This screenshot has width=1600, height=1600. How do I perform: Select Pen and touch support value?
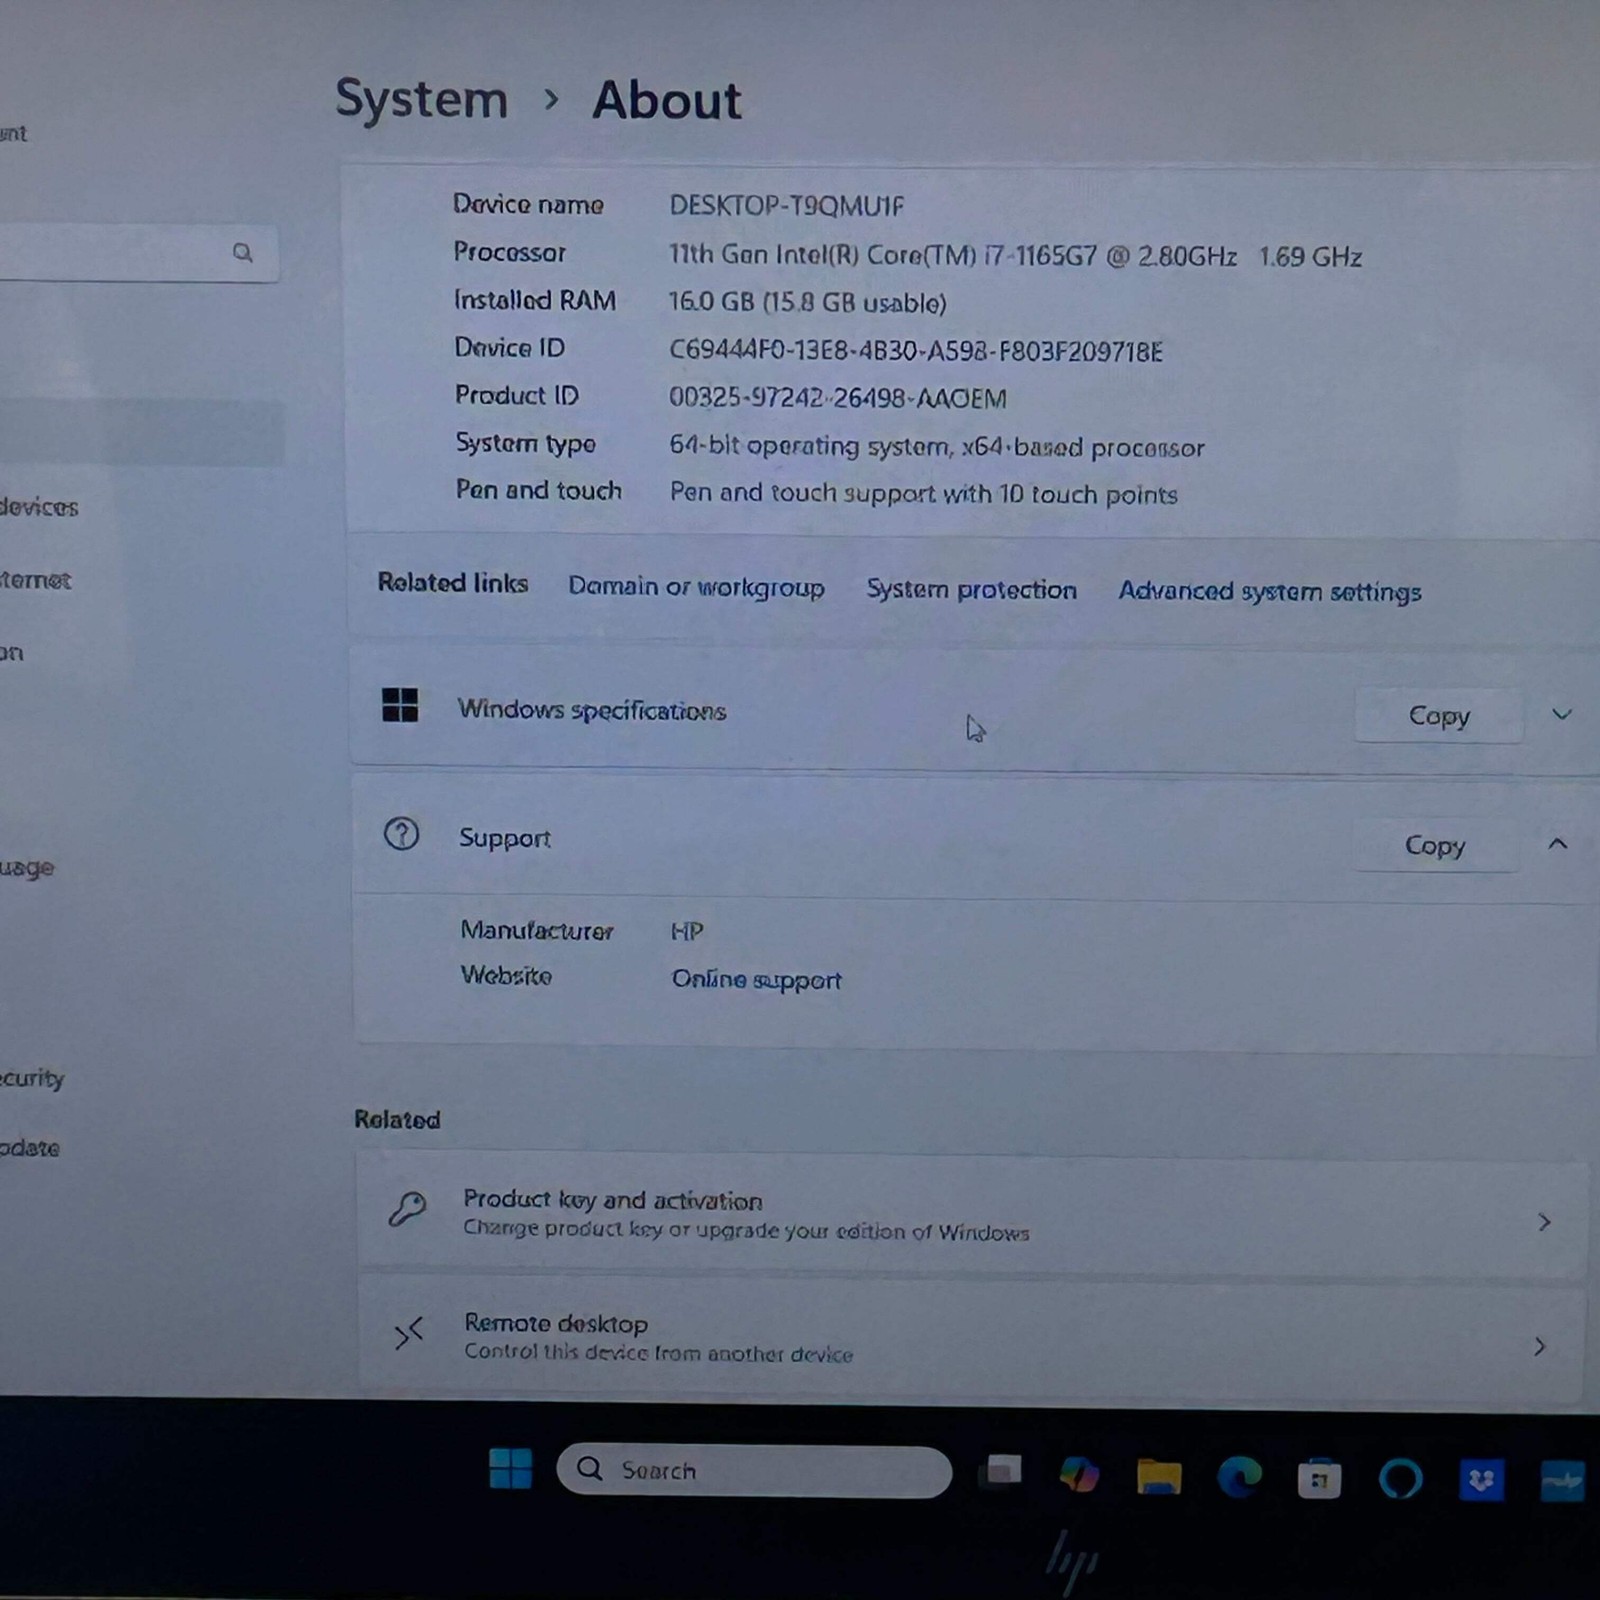click(x=923, y=494)
